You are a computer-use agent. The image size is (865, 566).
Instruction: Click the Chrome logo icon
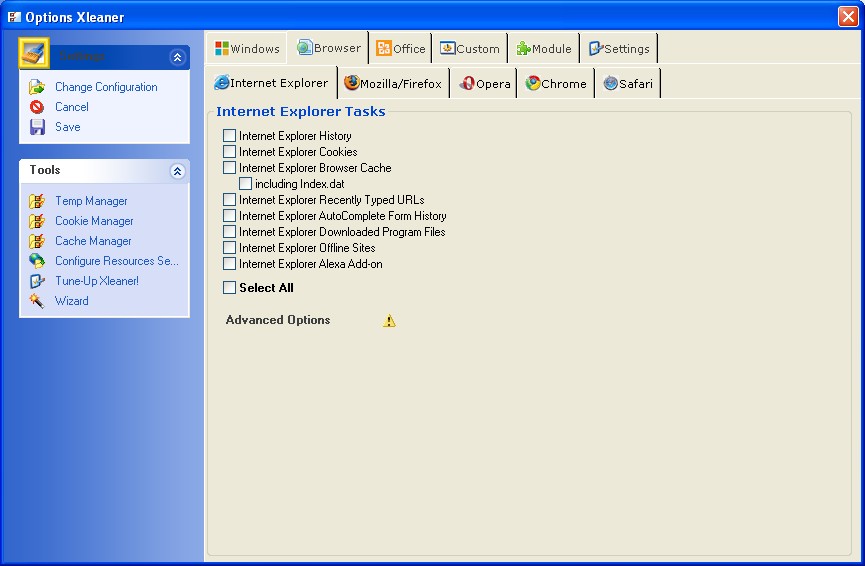click(533, 83)
